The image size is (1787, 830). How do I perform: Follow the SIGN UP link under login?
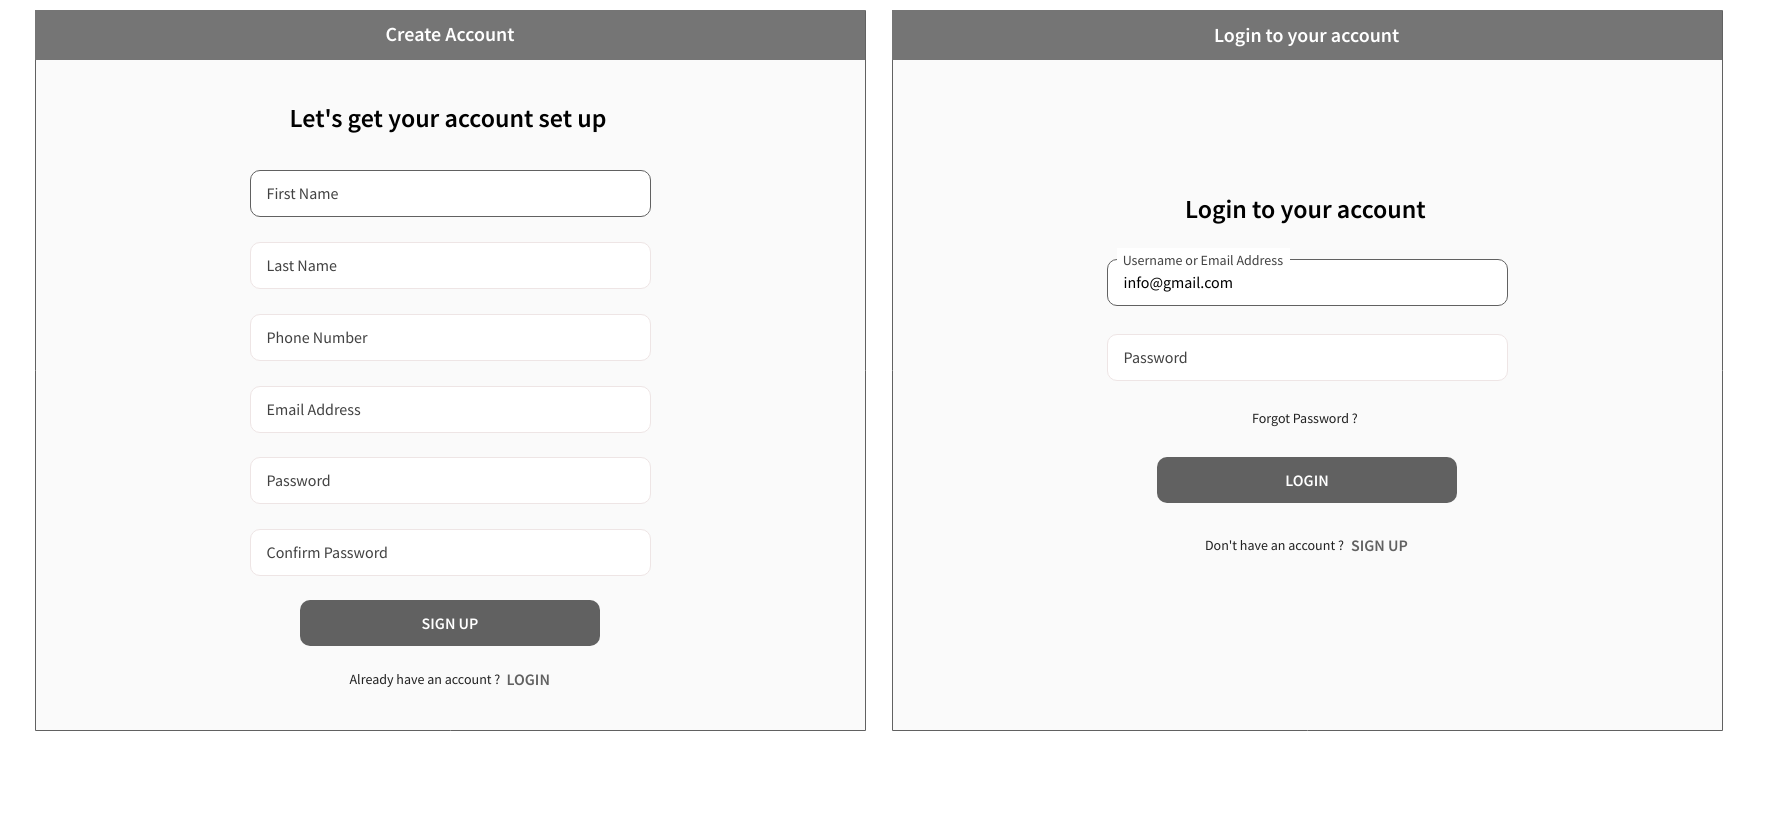pos(1379,546)
